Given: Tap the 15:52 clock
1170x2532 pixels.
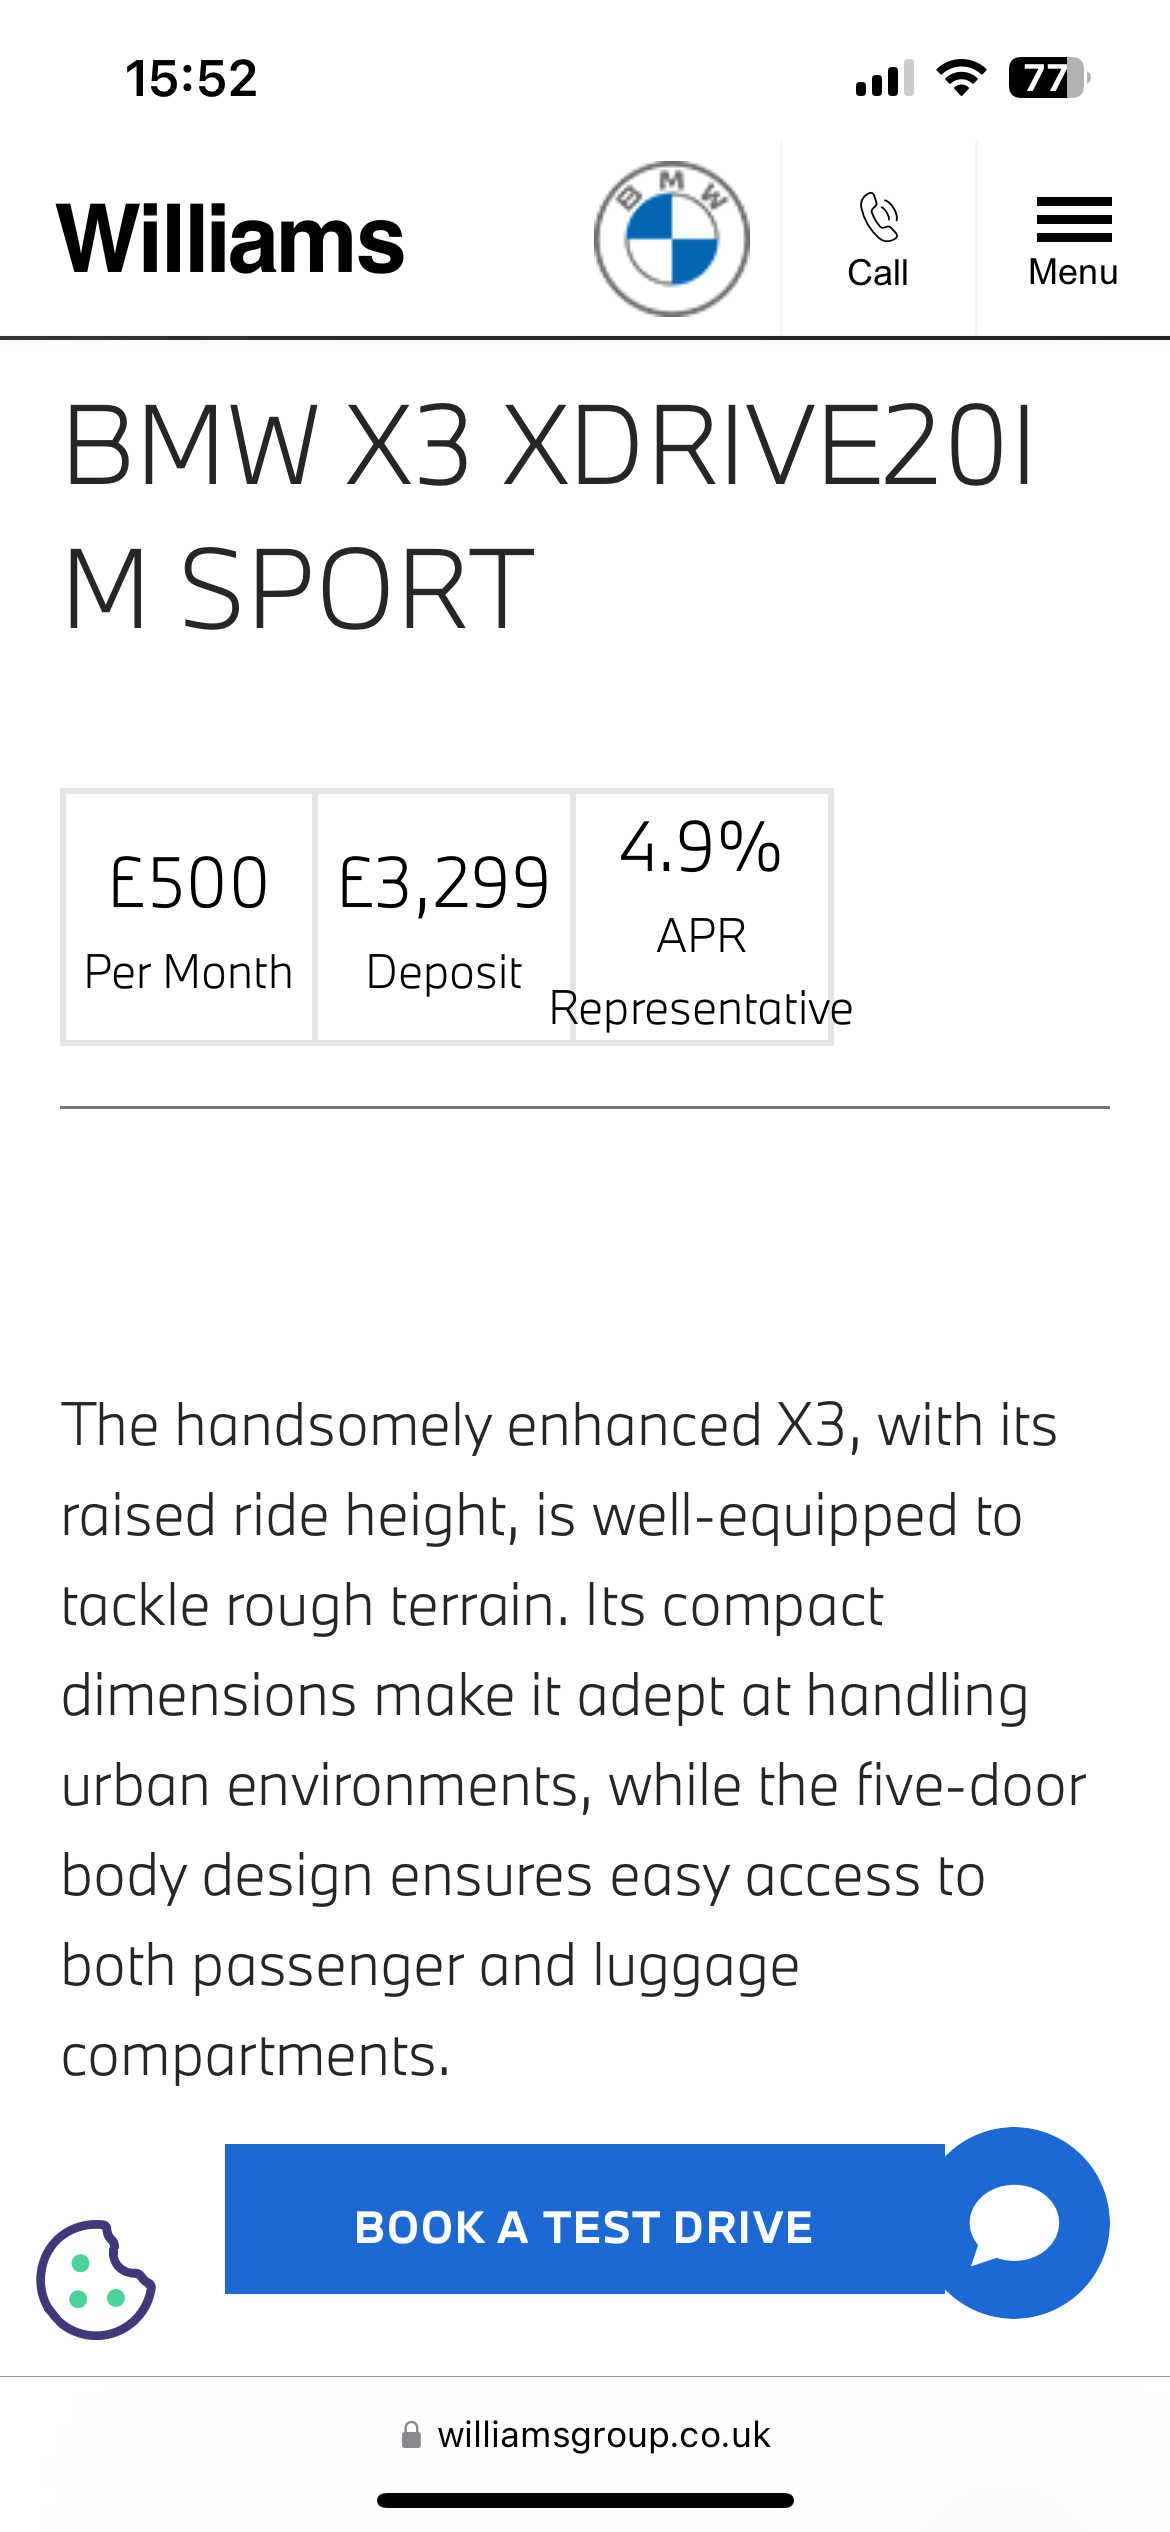Looking at the screenshot, I should 191,78.
